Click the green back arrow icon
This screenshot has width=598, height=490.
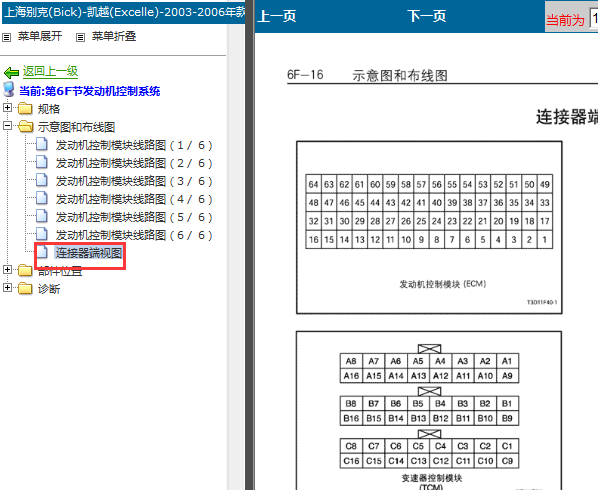coord(11,72)
